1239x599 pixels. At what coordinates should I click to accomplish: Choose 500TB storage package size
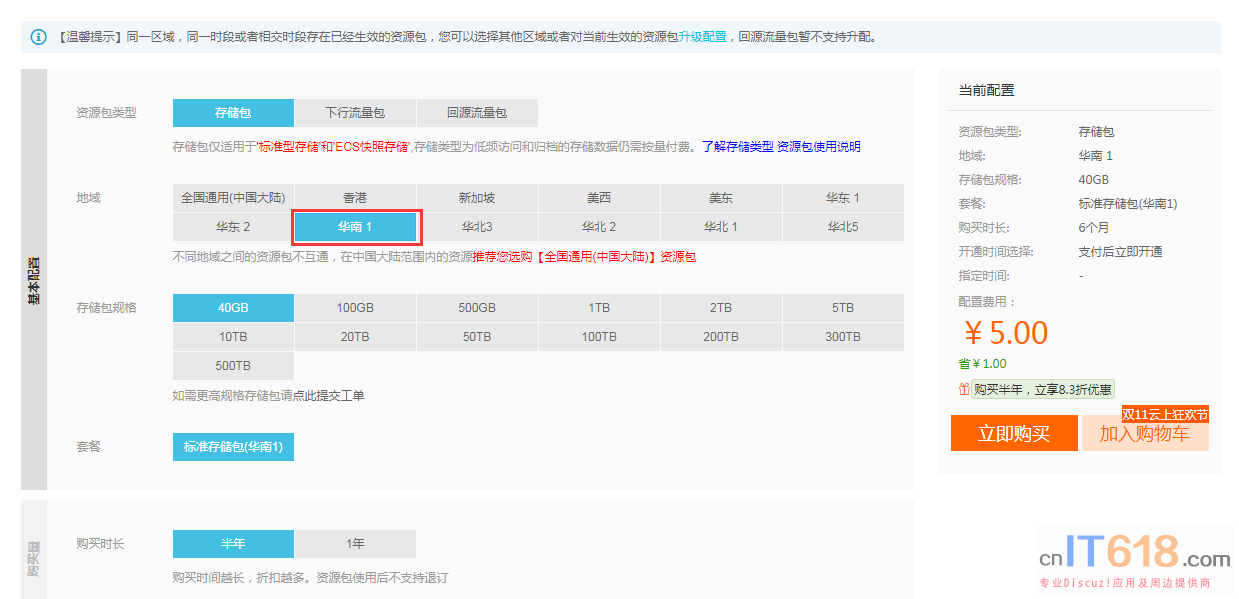[x=233, y=366]
